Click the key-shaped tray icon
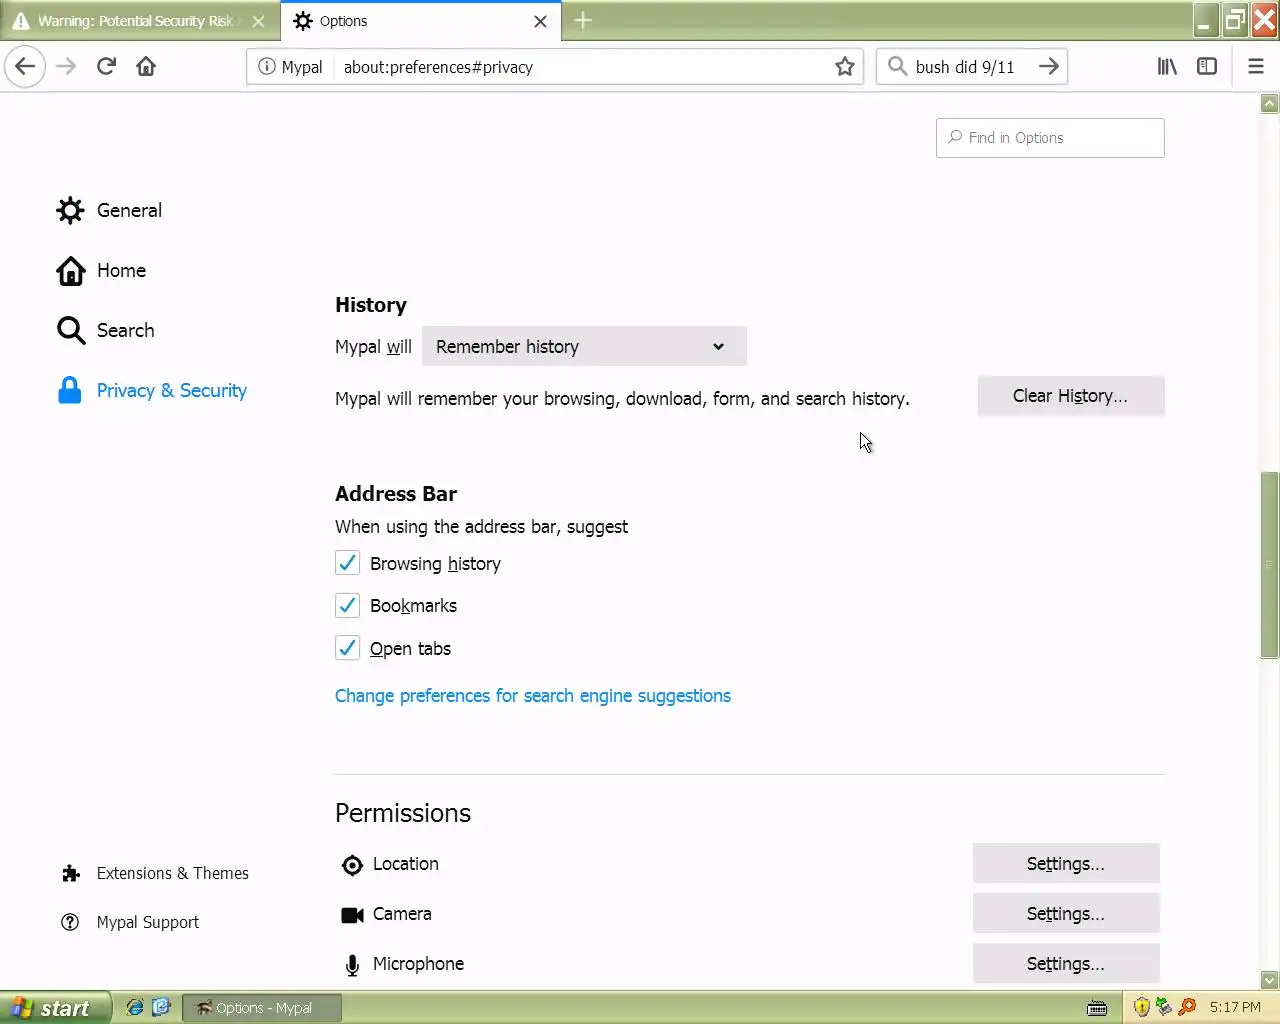Image resolution: width=1280 pixels, height=1024 pixels. click(x=1187, y=1007)
